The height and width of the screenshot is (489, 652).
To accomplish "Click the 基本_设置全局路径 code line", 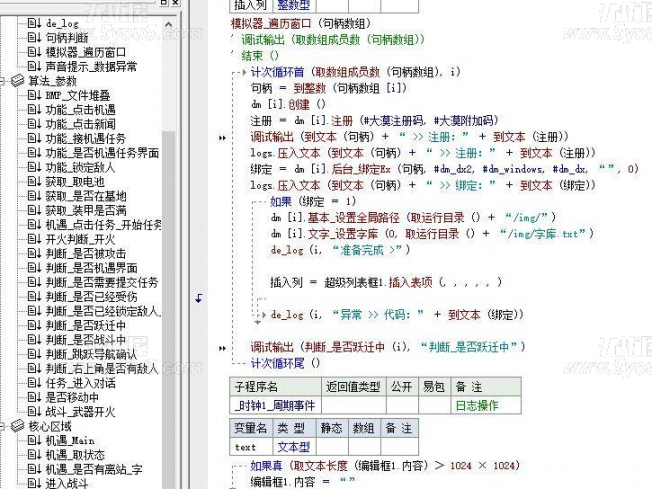I will [413, 217].
